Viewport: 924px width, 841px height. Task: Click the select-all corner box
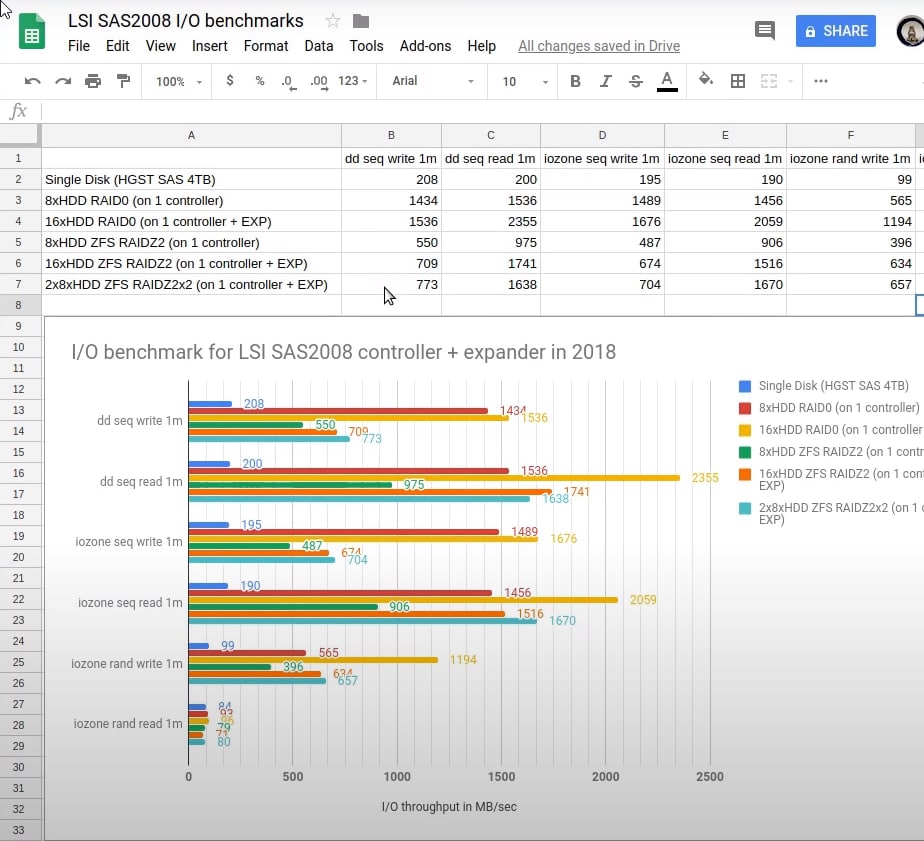click(19, 136)
